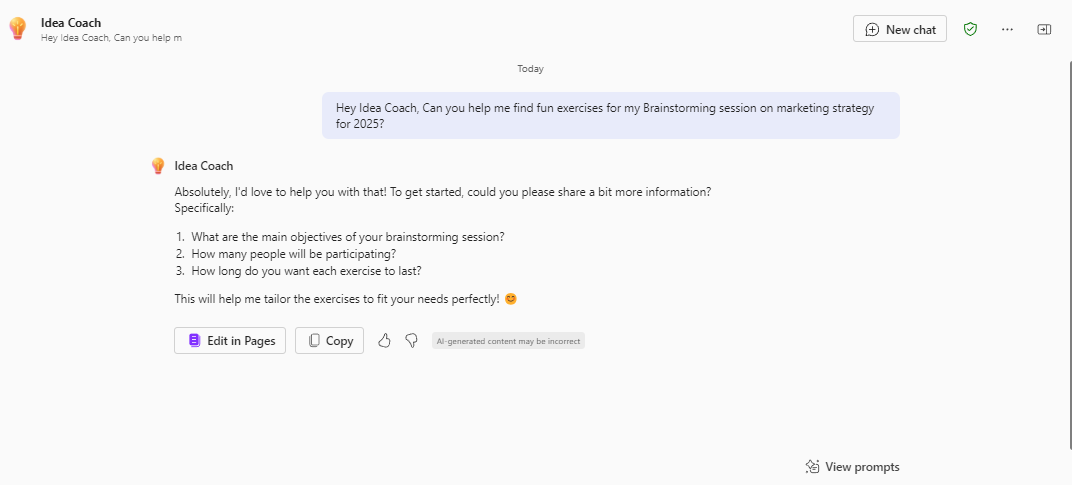Copy the Idea Coach response

click(x=329, y=341)
